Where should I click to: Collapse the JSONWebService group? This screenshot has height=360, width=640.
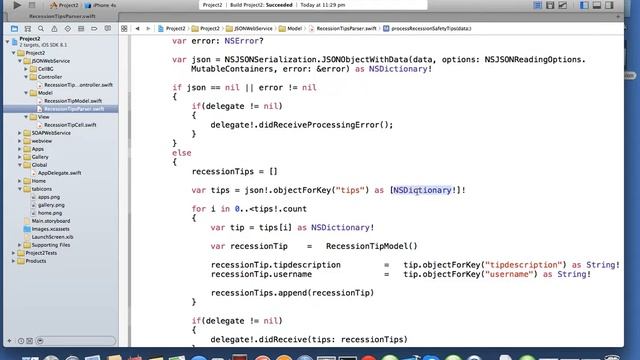coord(20,61)
